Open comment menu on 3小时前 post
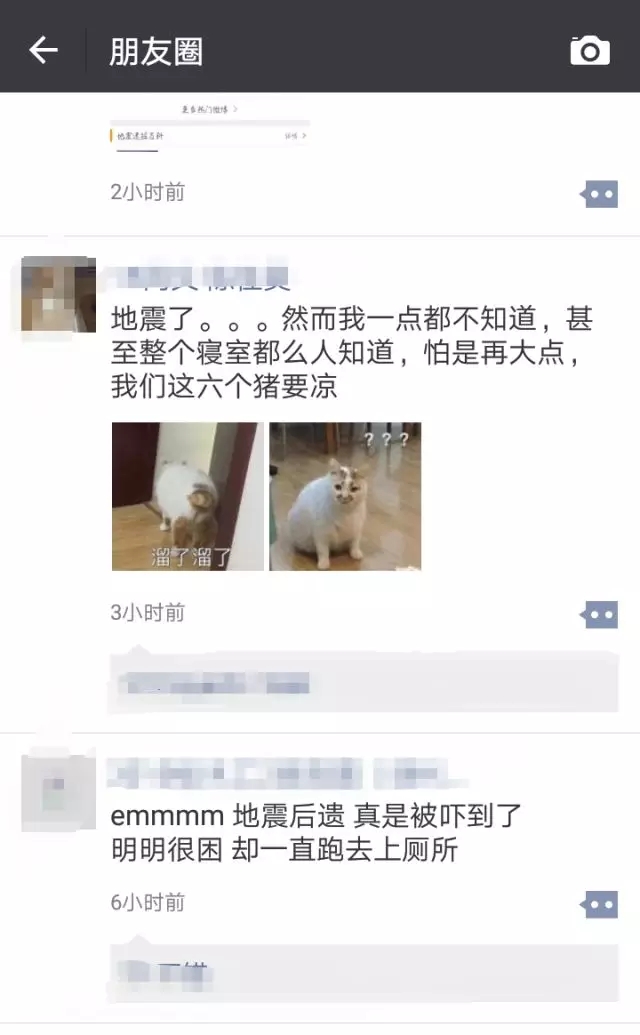This screenshot has height=1035, width=640. tap(599, 615)
